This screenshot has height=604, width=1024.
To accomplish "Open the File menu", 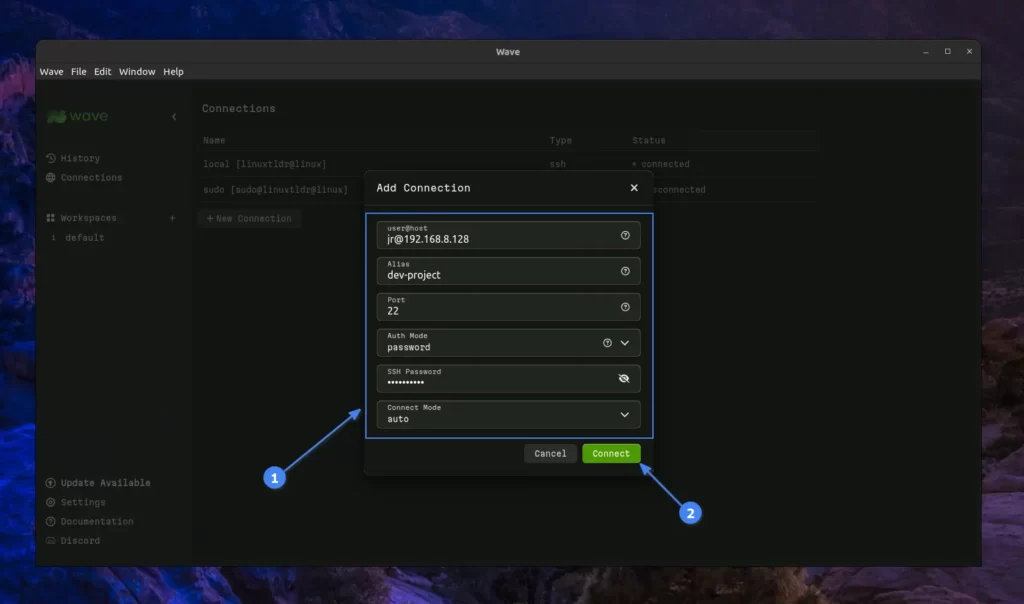I will (x=79, y=72).
